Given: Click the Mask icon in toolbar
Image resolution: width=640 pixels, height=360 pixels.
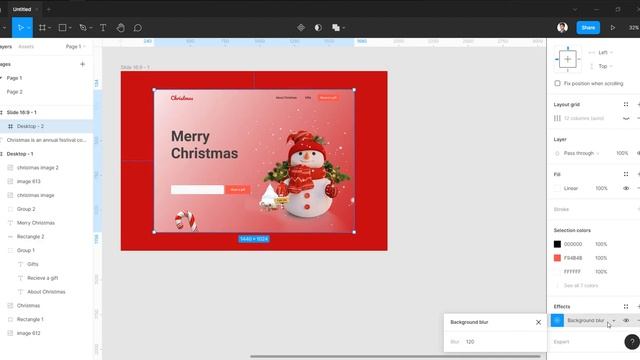Looking at the screenshot, I should (318, 28).
